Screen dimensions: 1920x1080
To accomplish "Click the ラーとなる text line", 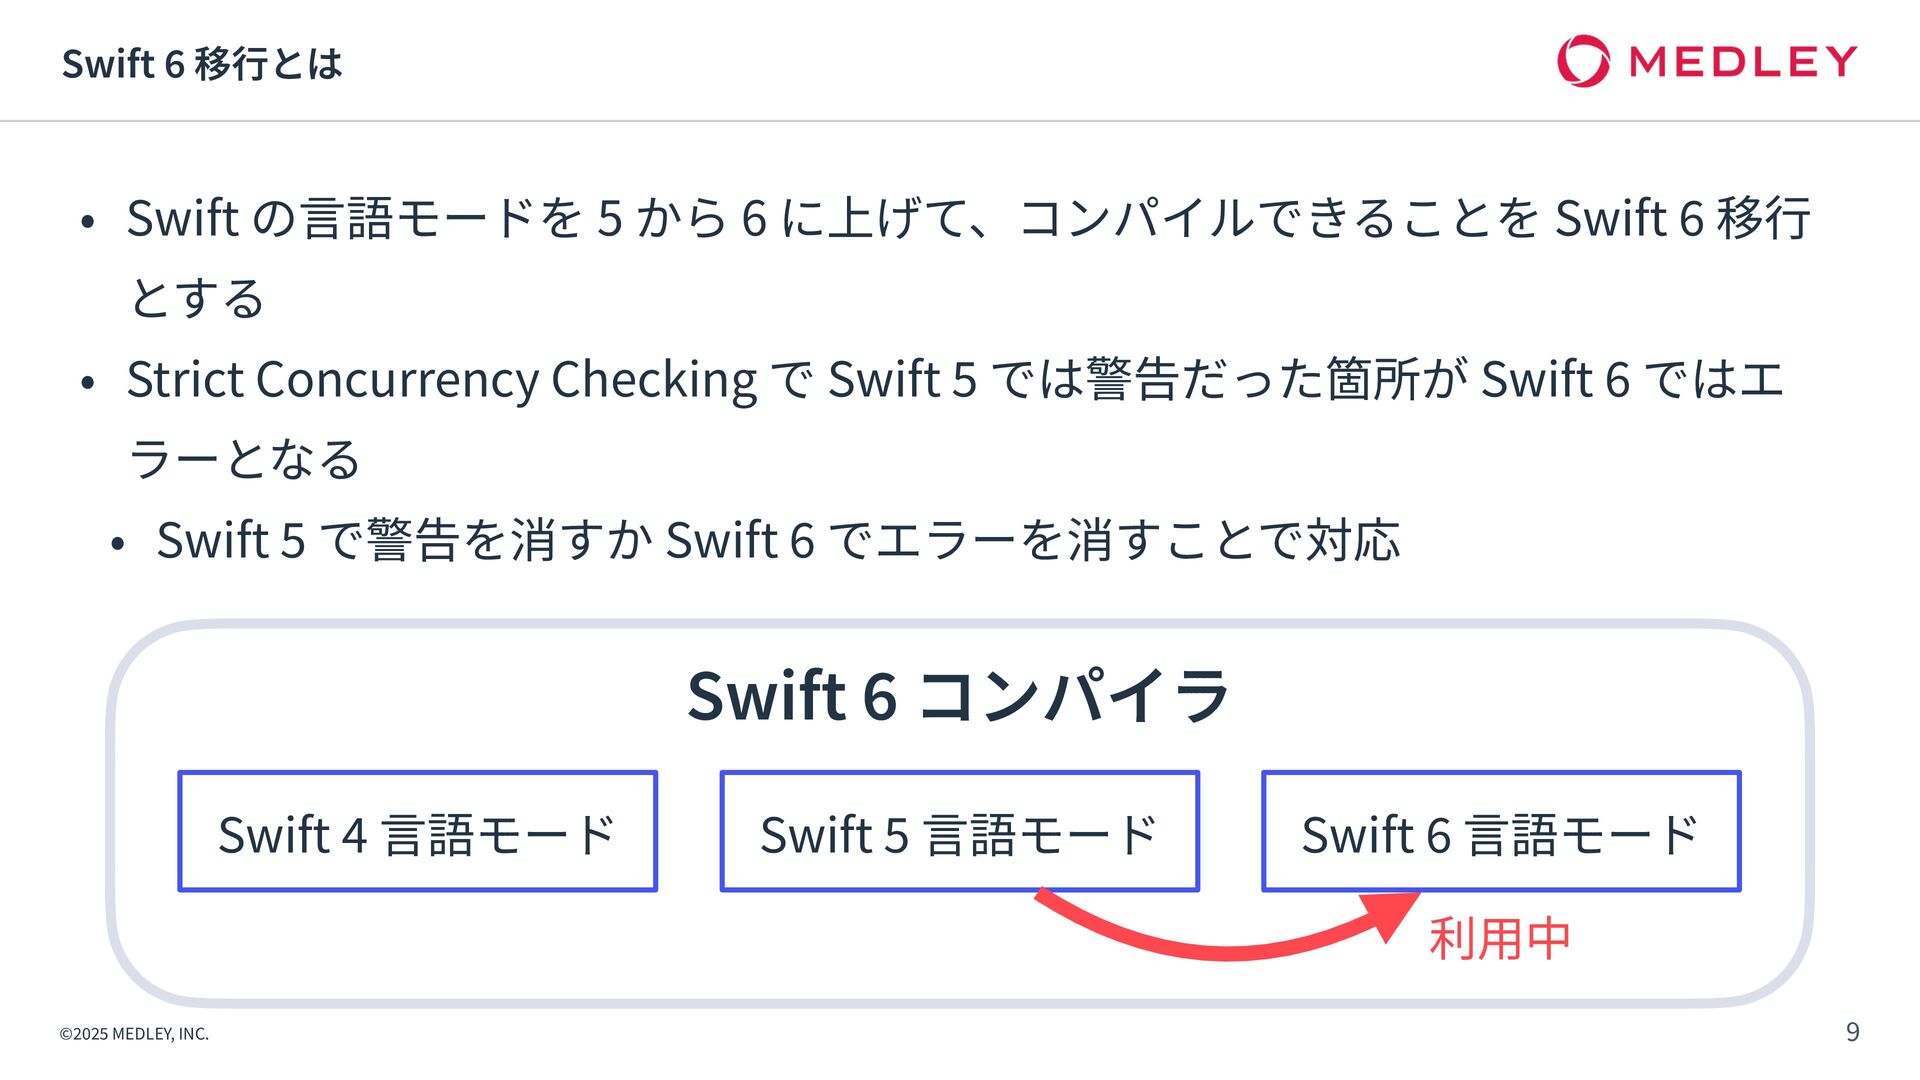I will [244, 459].
